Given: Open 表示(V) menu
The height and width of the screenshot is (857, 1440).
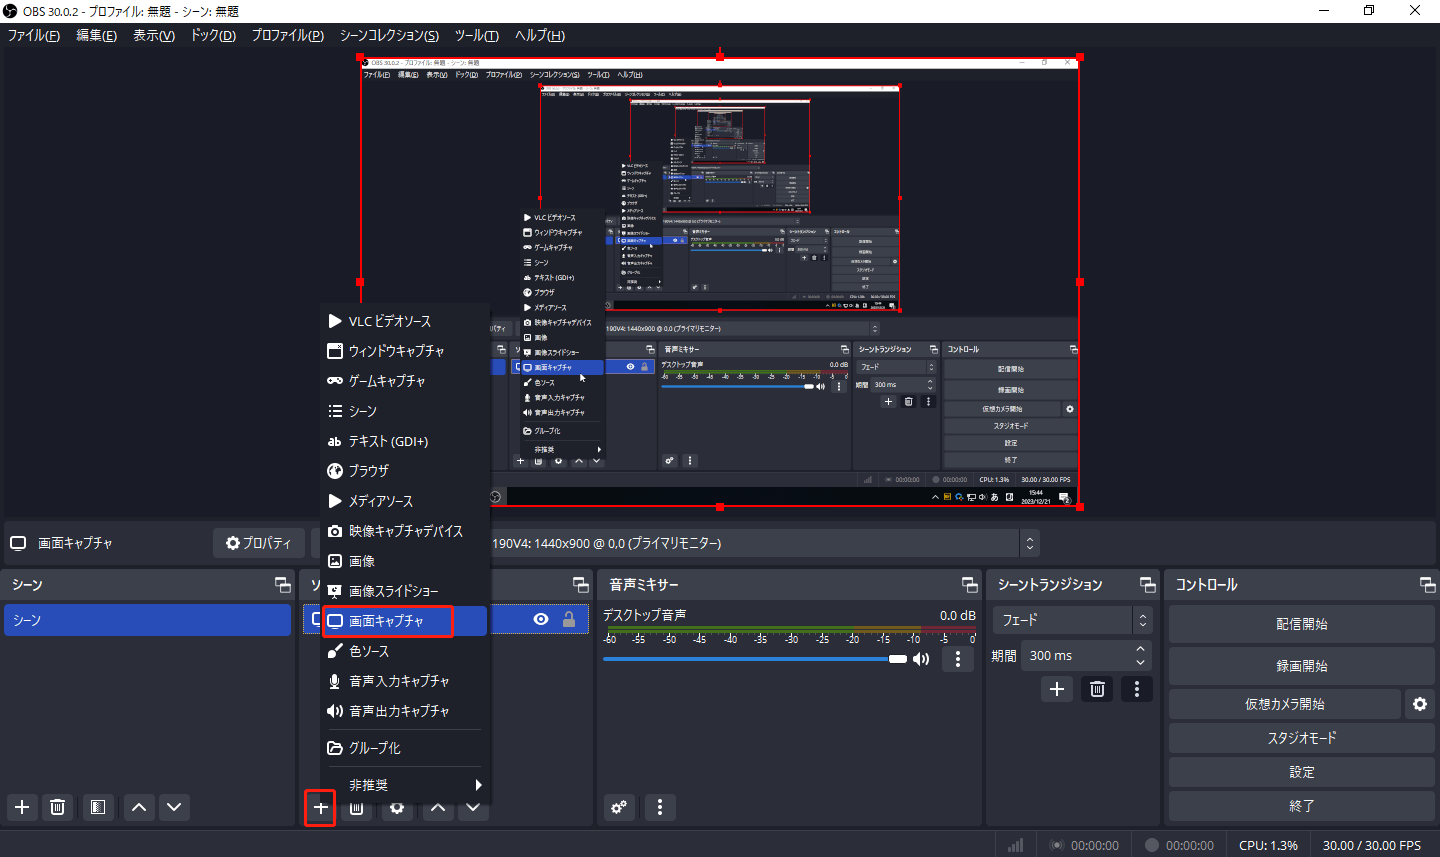Looking at the screenshot, I should pos(154,35).
